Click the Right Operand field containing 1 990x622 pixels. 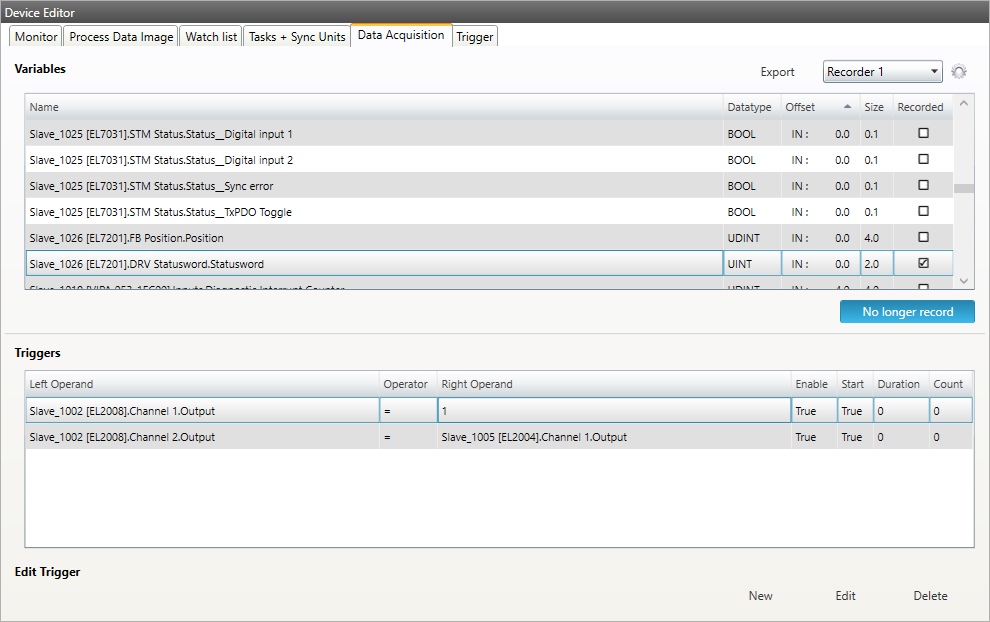(613, 411)
